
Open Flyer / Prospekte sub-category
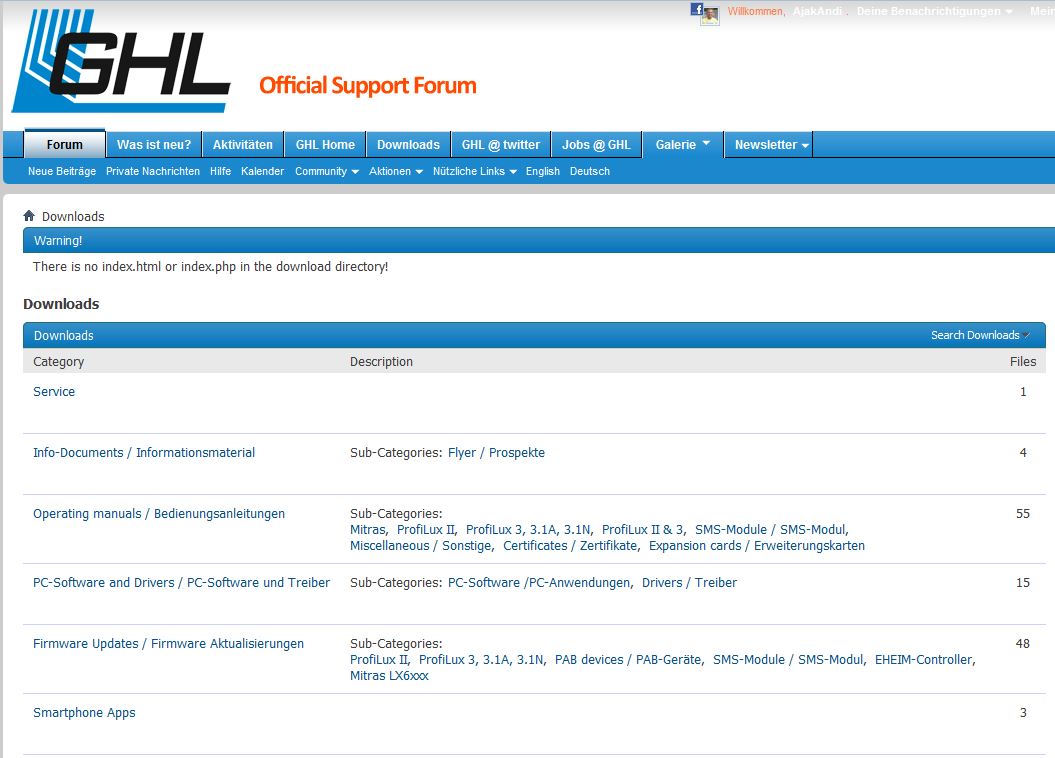coord(496,453)
